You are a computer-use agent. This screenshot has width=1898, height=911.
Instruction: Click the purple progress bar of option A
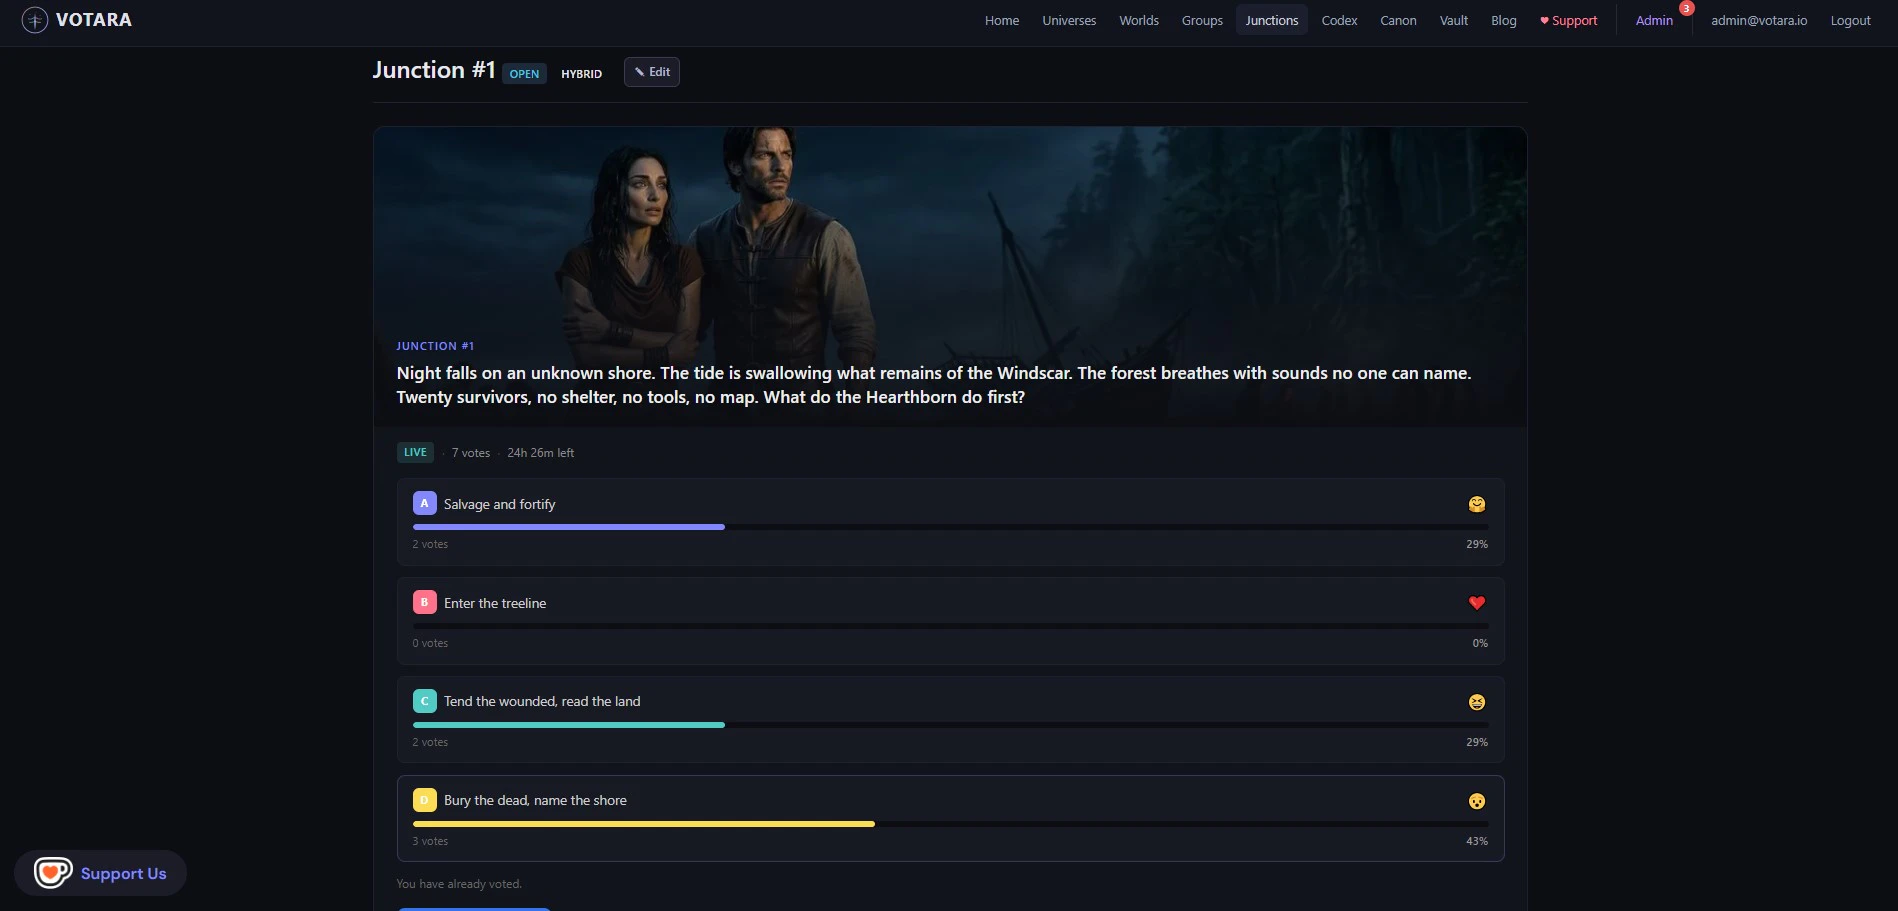(x=569, y=527)
